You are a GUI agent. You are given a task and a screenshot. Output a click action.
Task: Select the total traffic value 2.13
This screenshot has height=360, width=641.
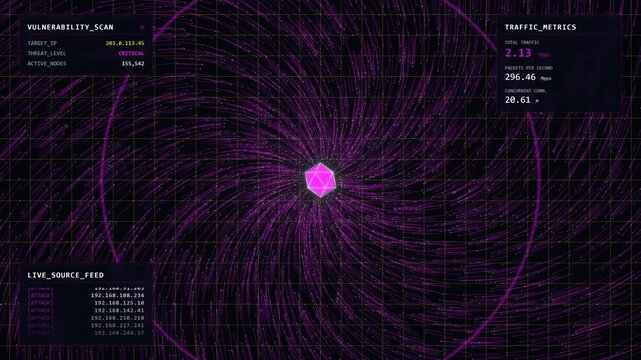pos(518,53)
